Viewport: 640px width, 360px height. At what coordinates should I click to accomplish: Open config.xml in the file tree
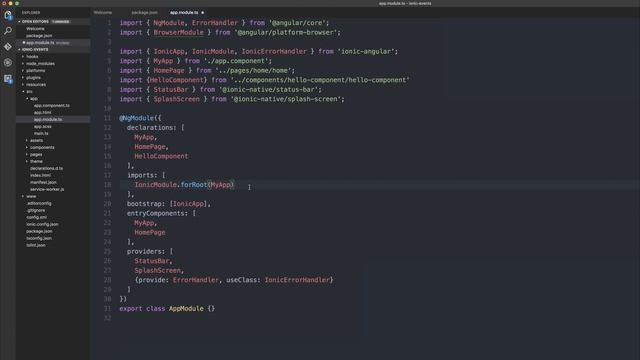[36, 217]
